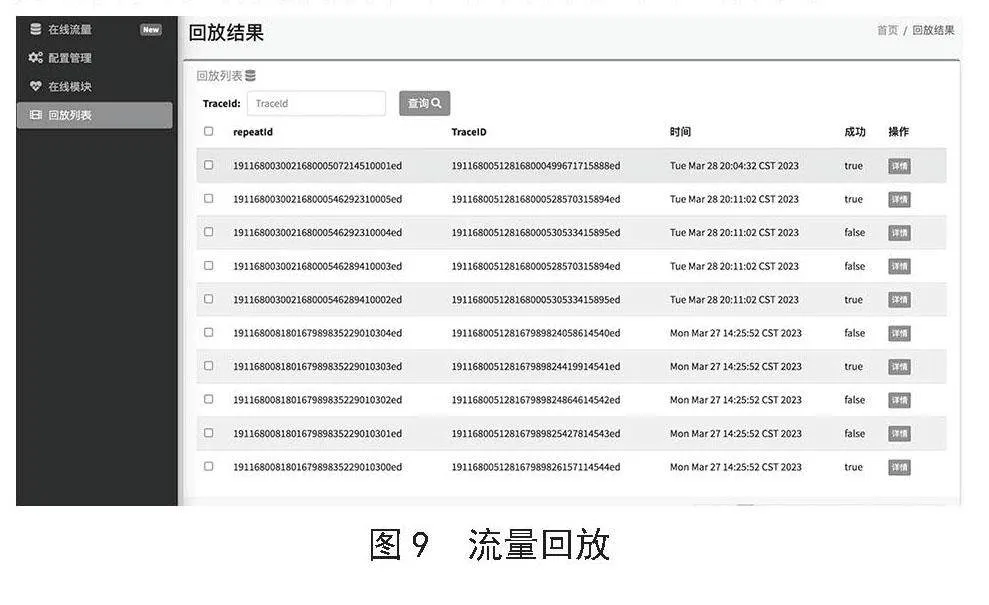The width and height of the screenshot is (989, 605).
Task: Click the film icon next to 回放列表
Action: click(35, 115)
